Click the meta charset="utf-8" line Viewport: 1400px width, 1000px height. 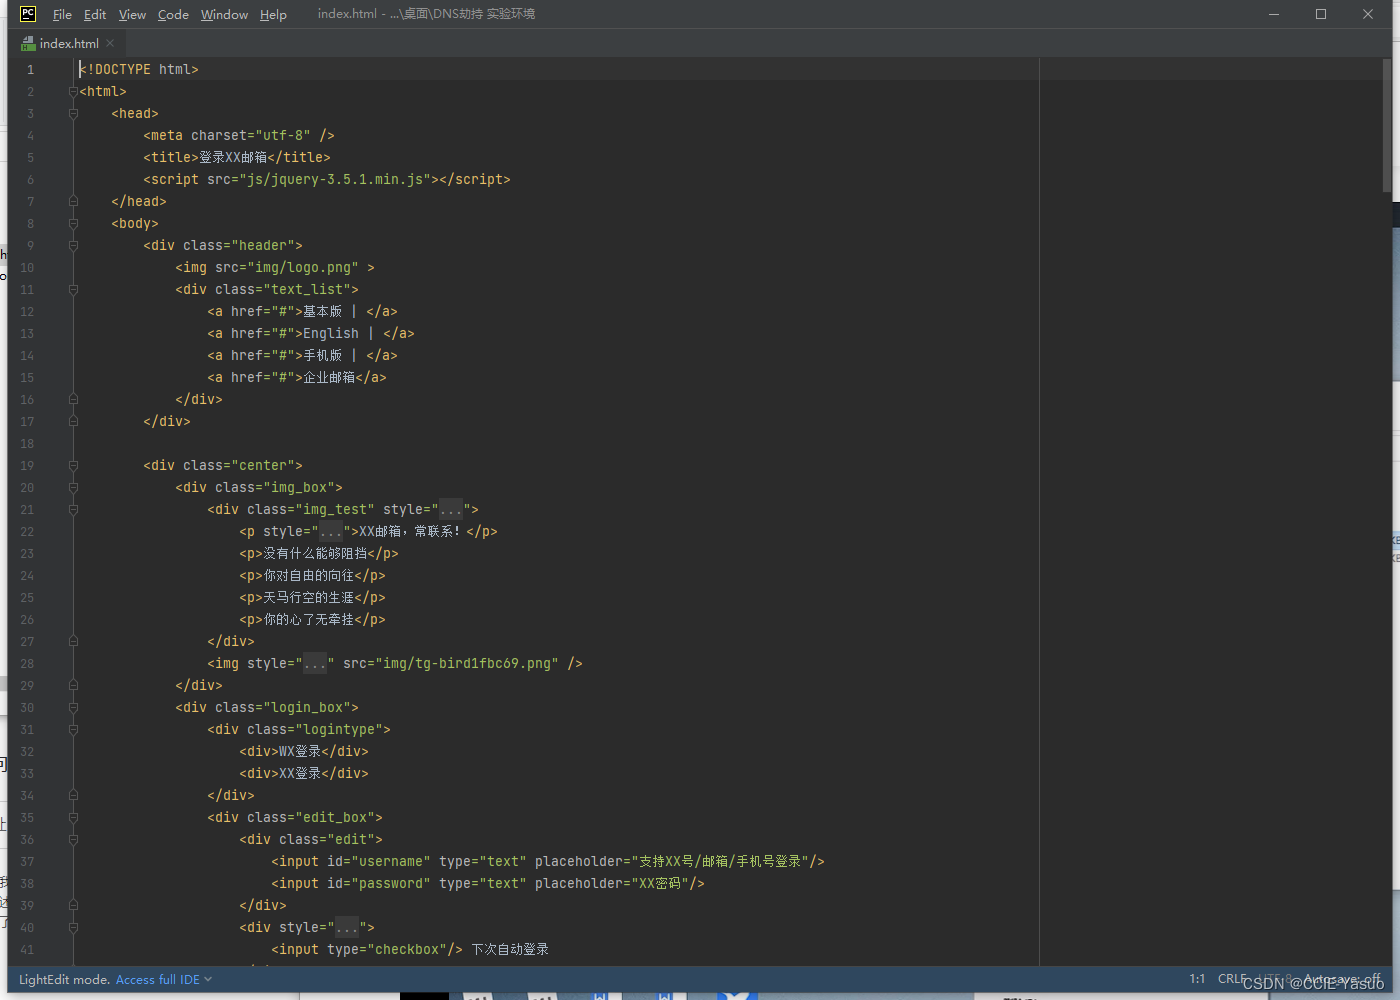[239, 135]
